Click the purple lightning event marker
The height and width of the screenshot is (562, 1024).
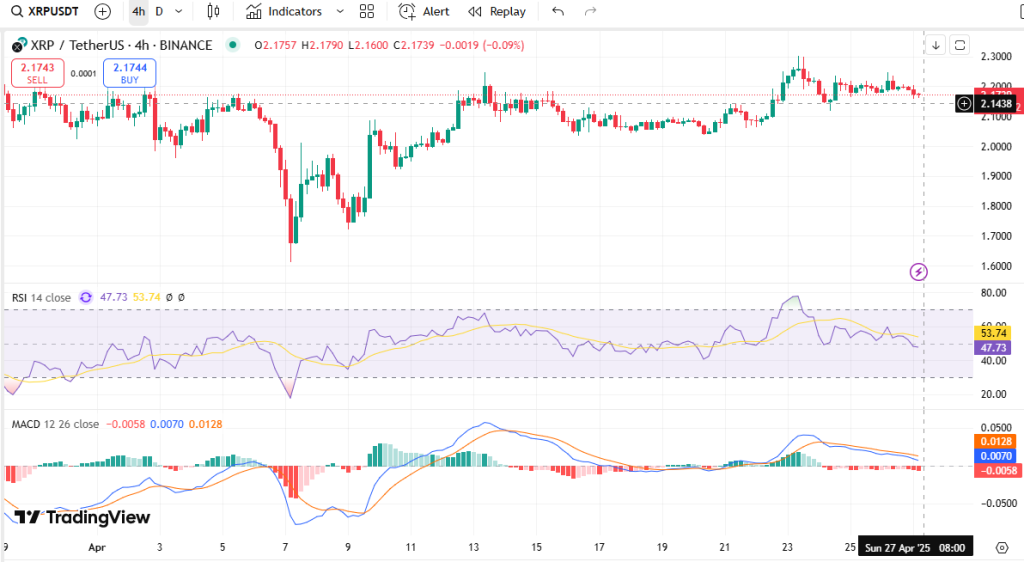[919, 272]
